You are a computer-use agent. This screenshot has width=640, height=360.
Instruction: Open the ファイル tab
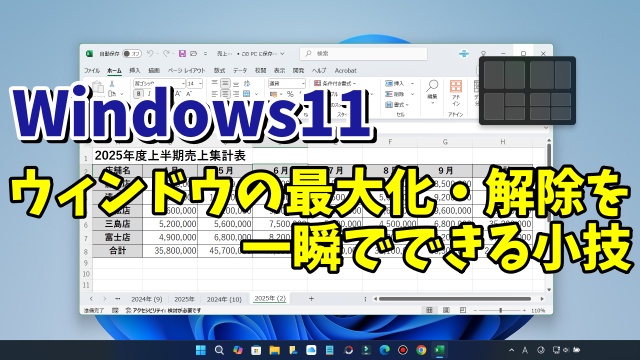click(92, 70)
